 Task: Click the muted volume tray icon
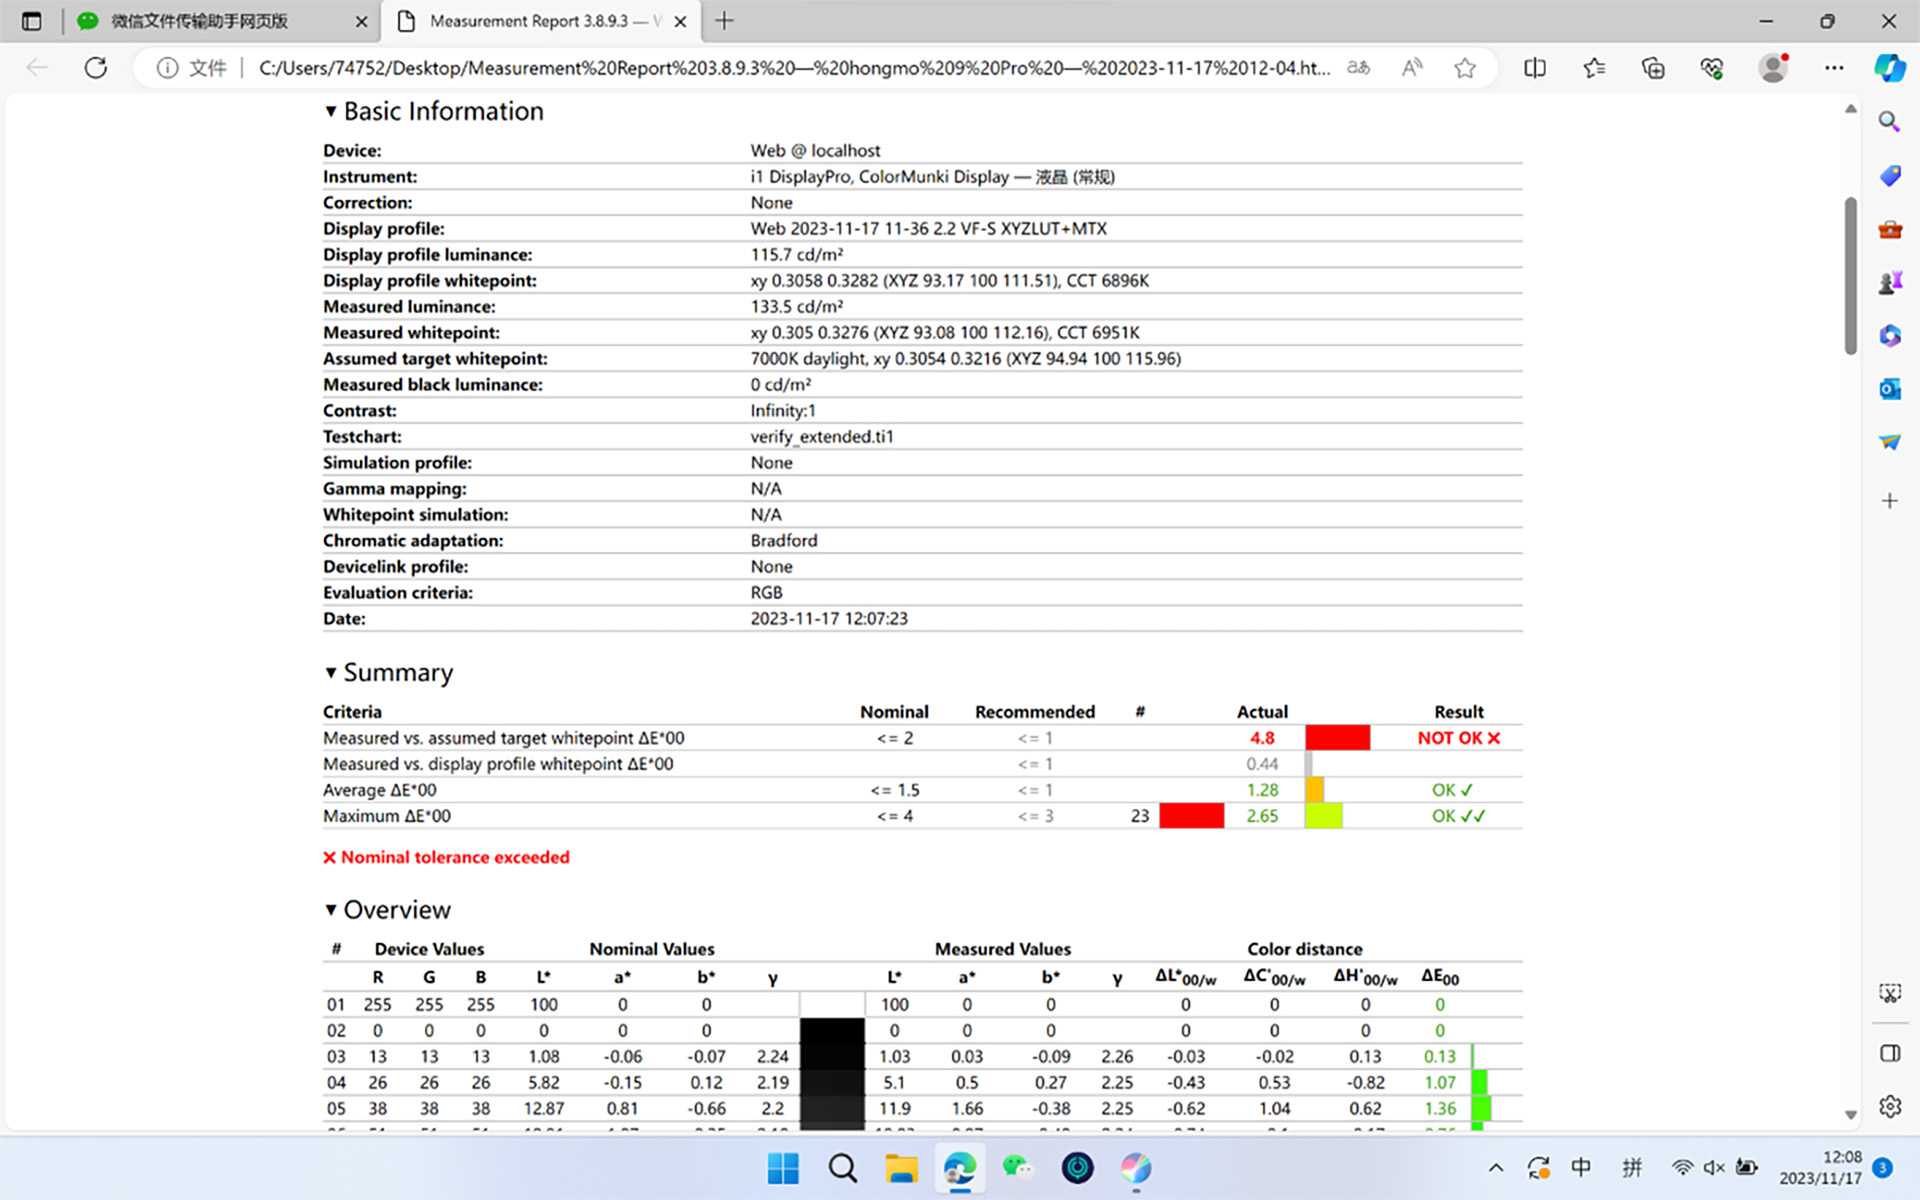click(1714, 1167)
